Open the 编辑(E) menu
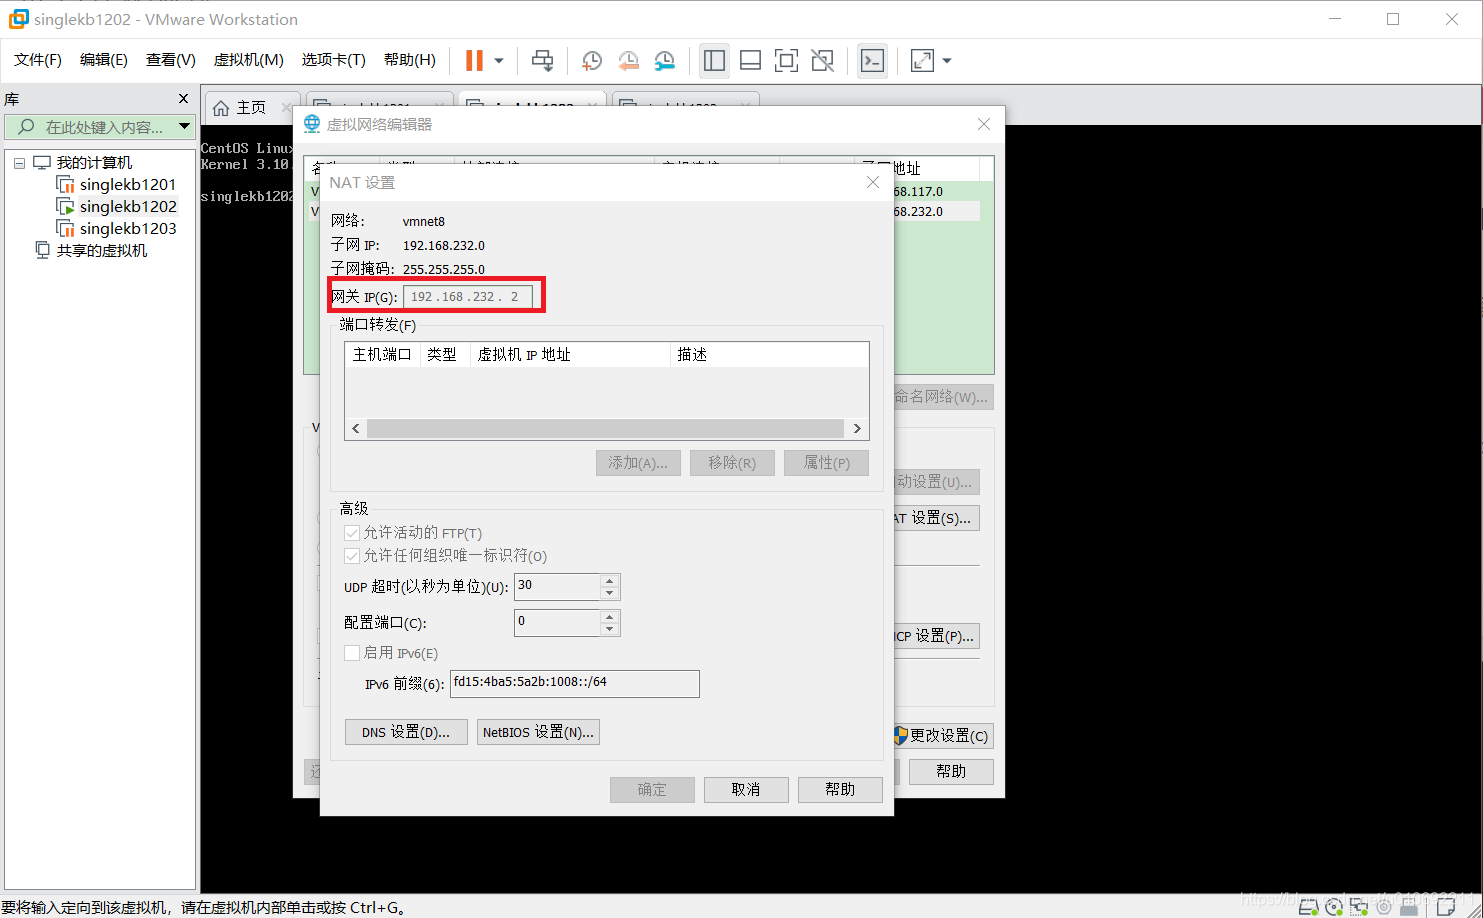The height and width of the screenshot is (918, 1483). 104,60
